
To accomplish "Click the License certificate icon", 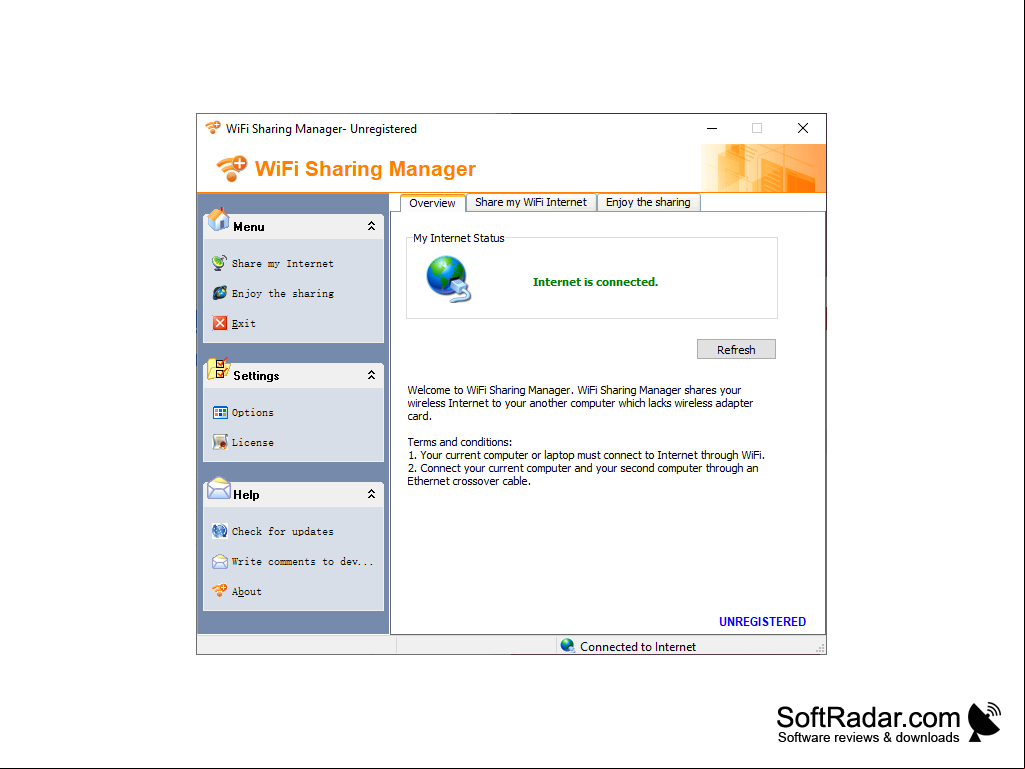I will [x=220, y=442].
